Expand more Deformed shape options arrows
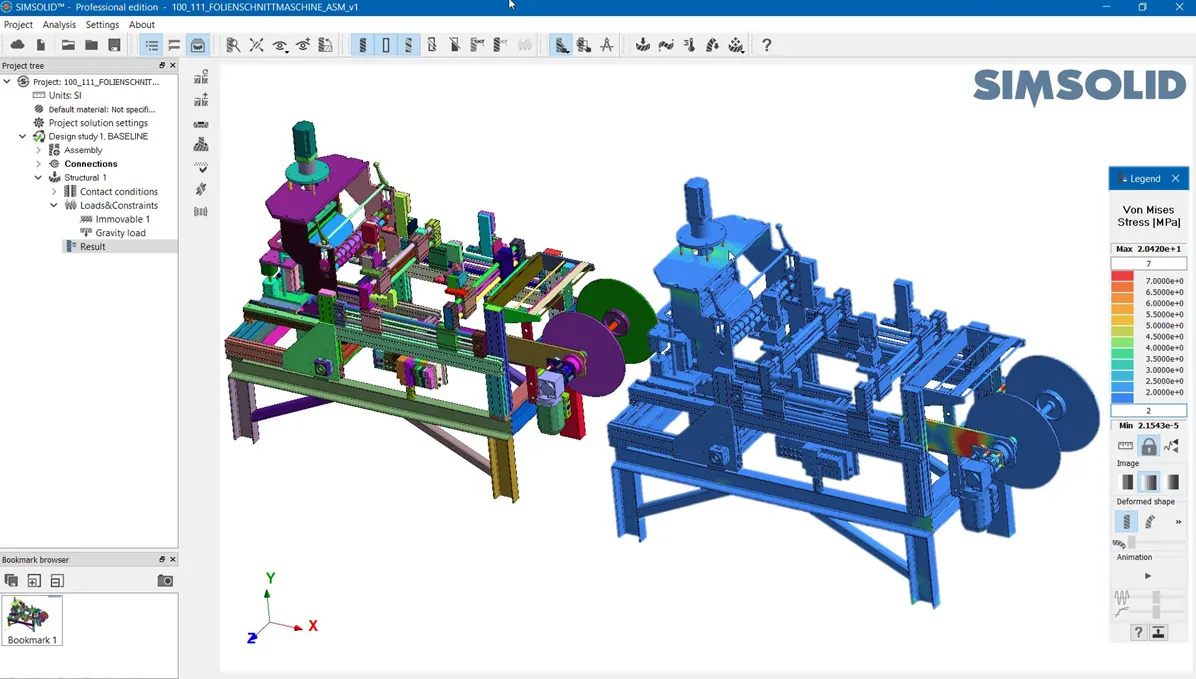The image size is (1196, 679). pyautogui.click(x=1178, y=522)
